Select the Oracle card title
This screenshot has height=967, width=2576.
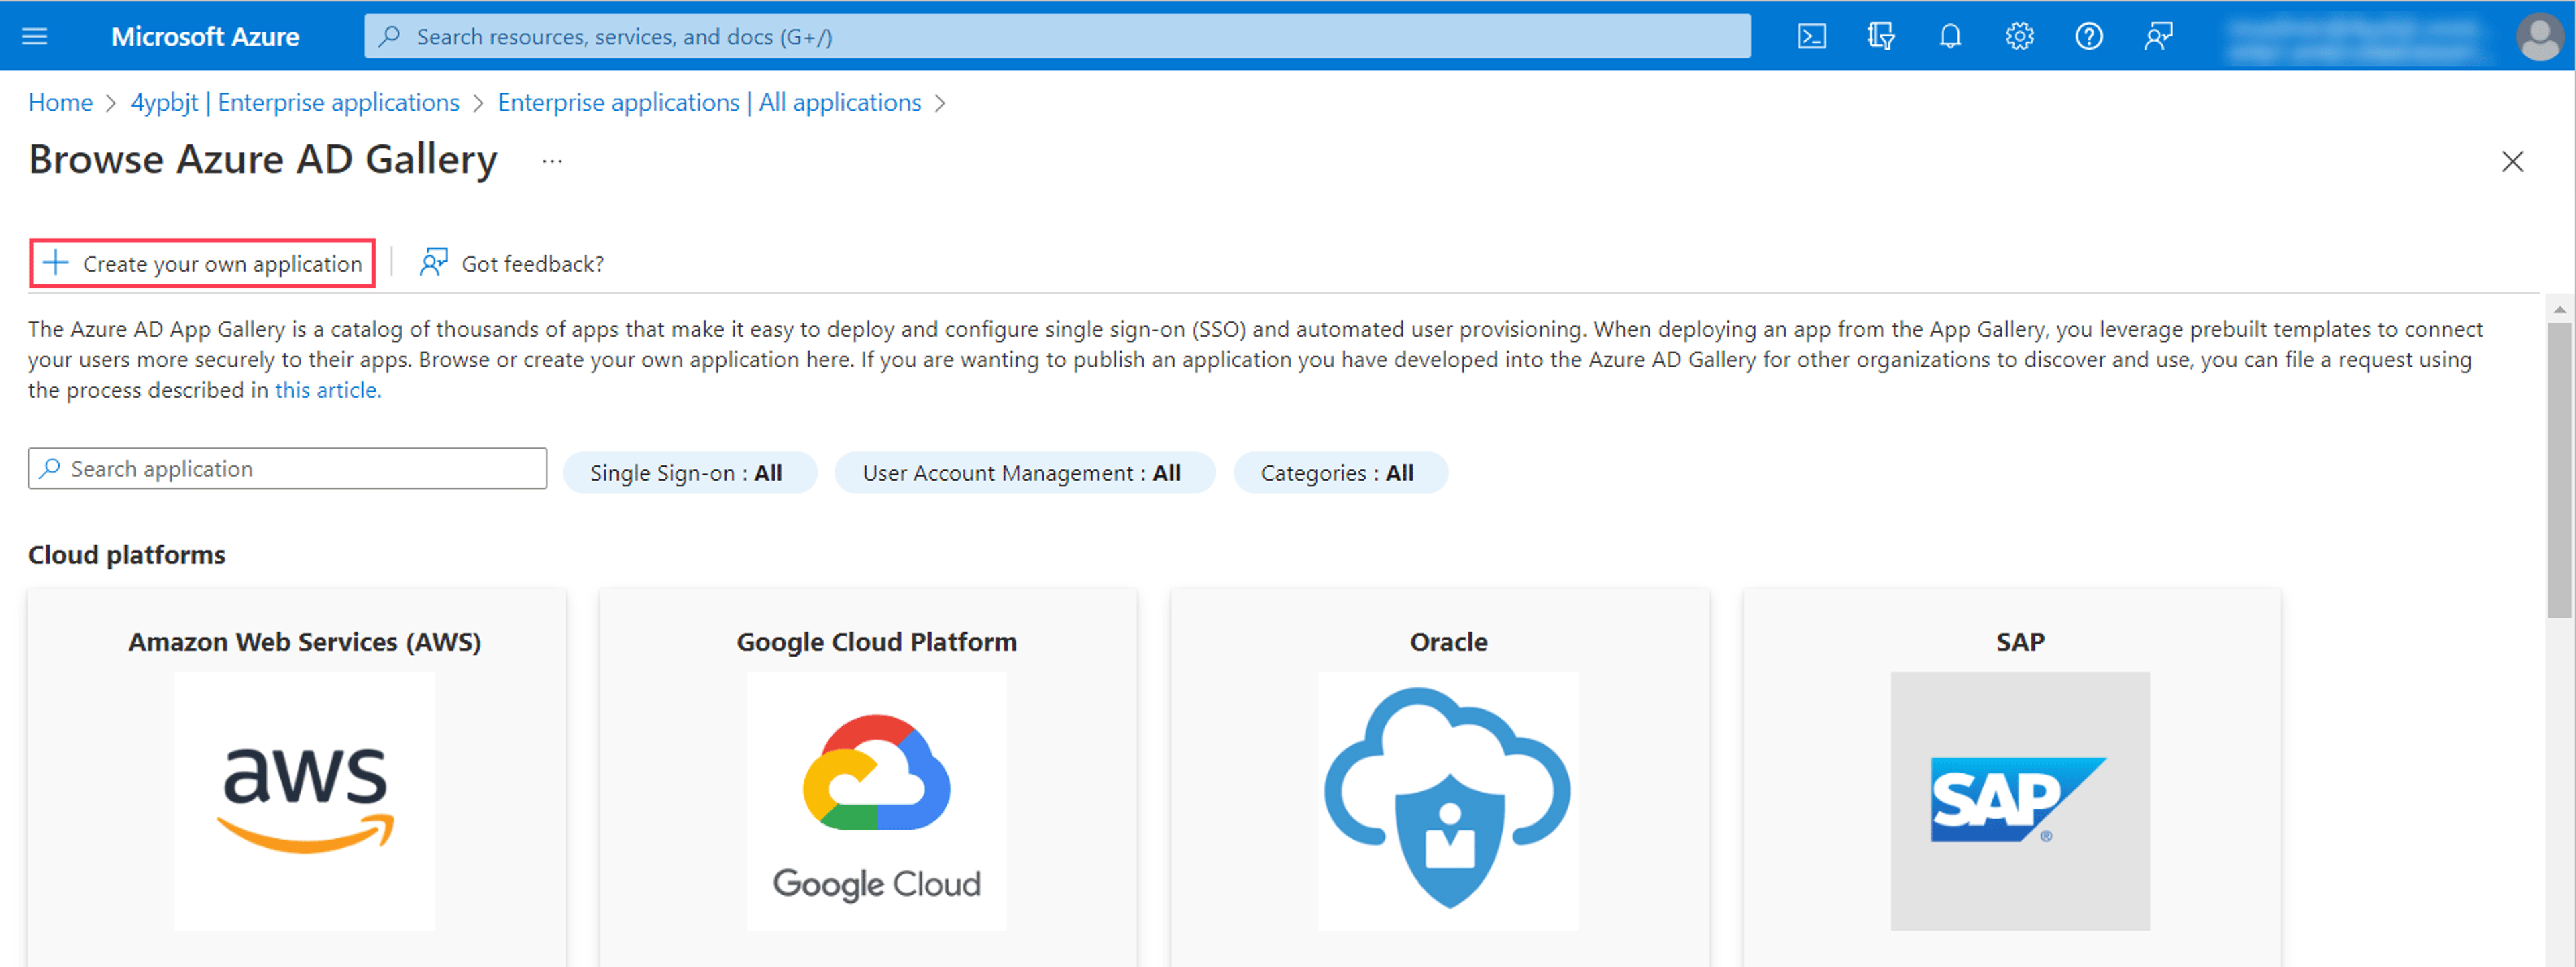[x=1448, y=642]
